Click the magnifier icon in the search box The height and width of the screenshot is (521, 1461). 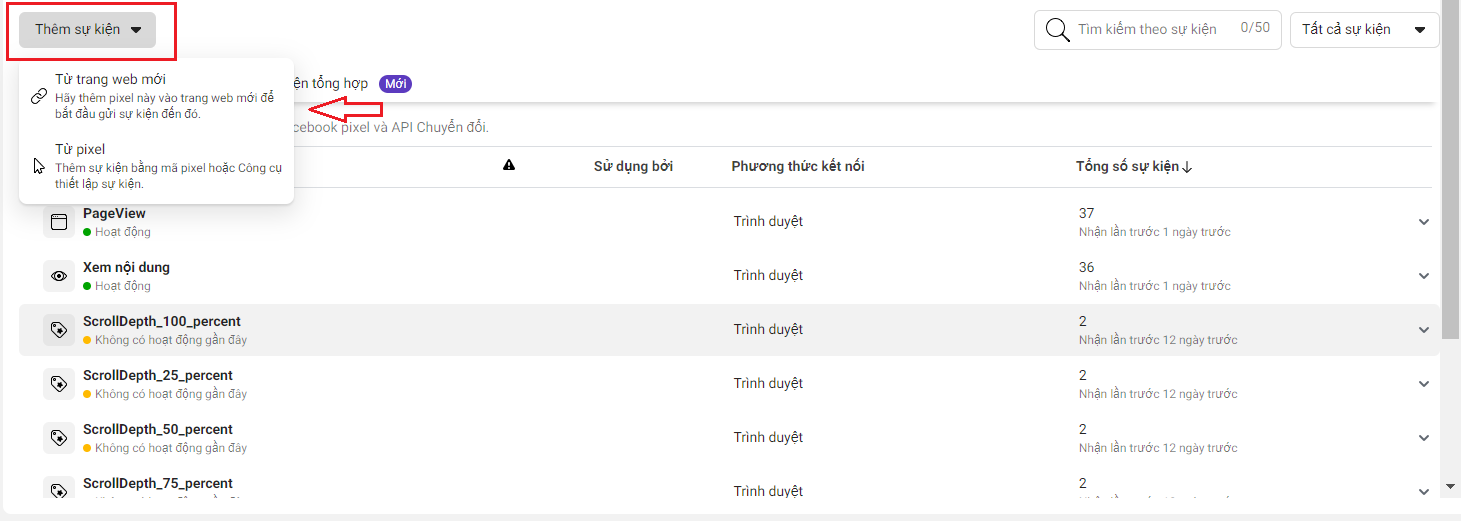[1058, 29]
